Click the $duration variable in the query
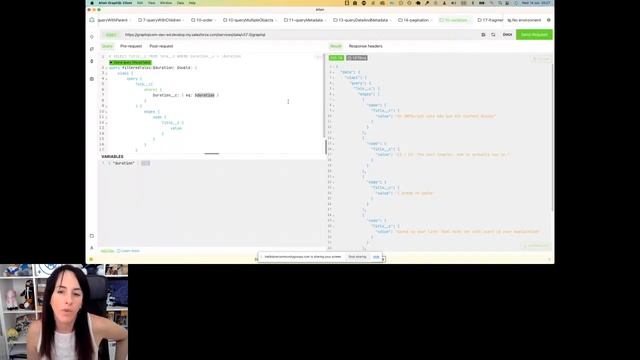The width and height of the screenshot is (640, 360). pos(204,95)
